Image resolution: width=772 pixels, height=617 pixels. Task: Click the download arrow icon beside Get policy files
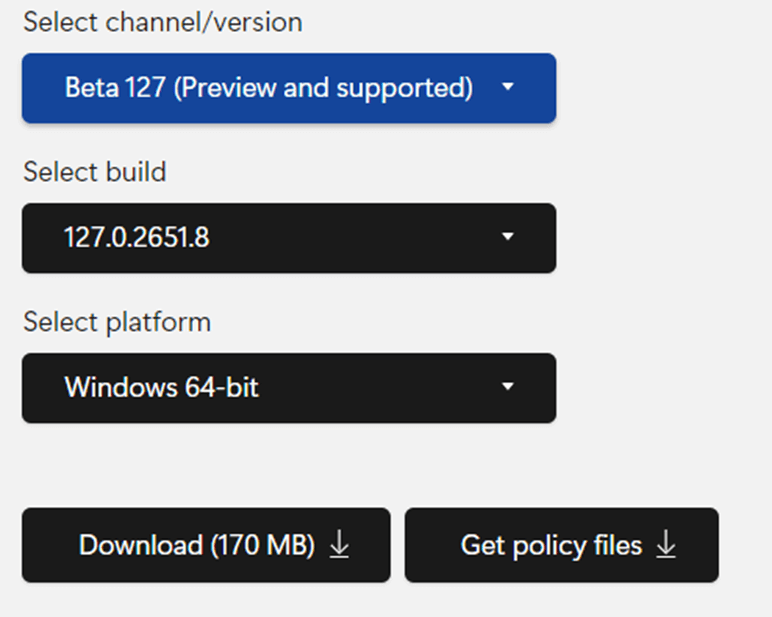pos(666,545)
